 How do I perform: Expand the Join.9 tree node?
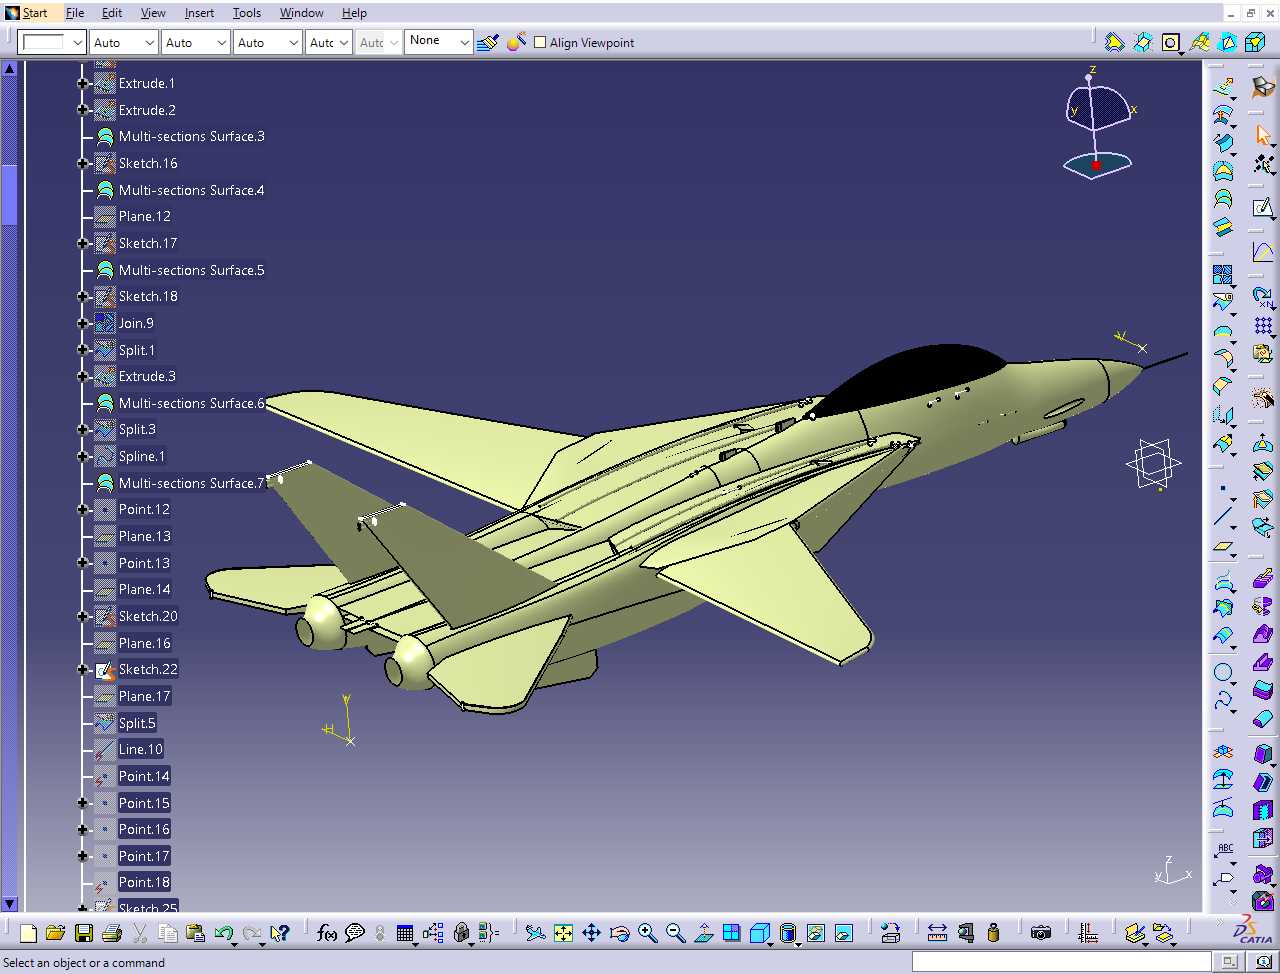pos(83,323)
